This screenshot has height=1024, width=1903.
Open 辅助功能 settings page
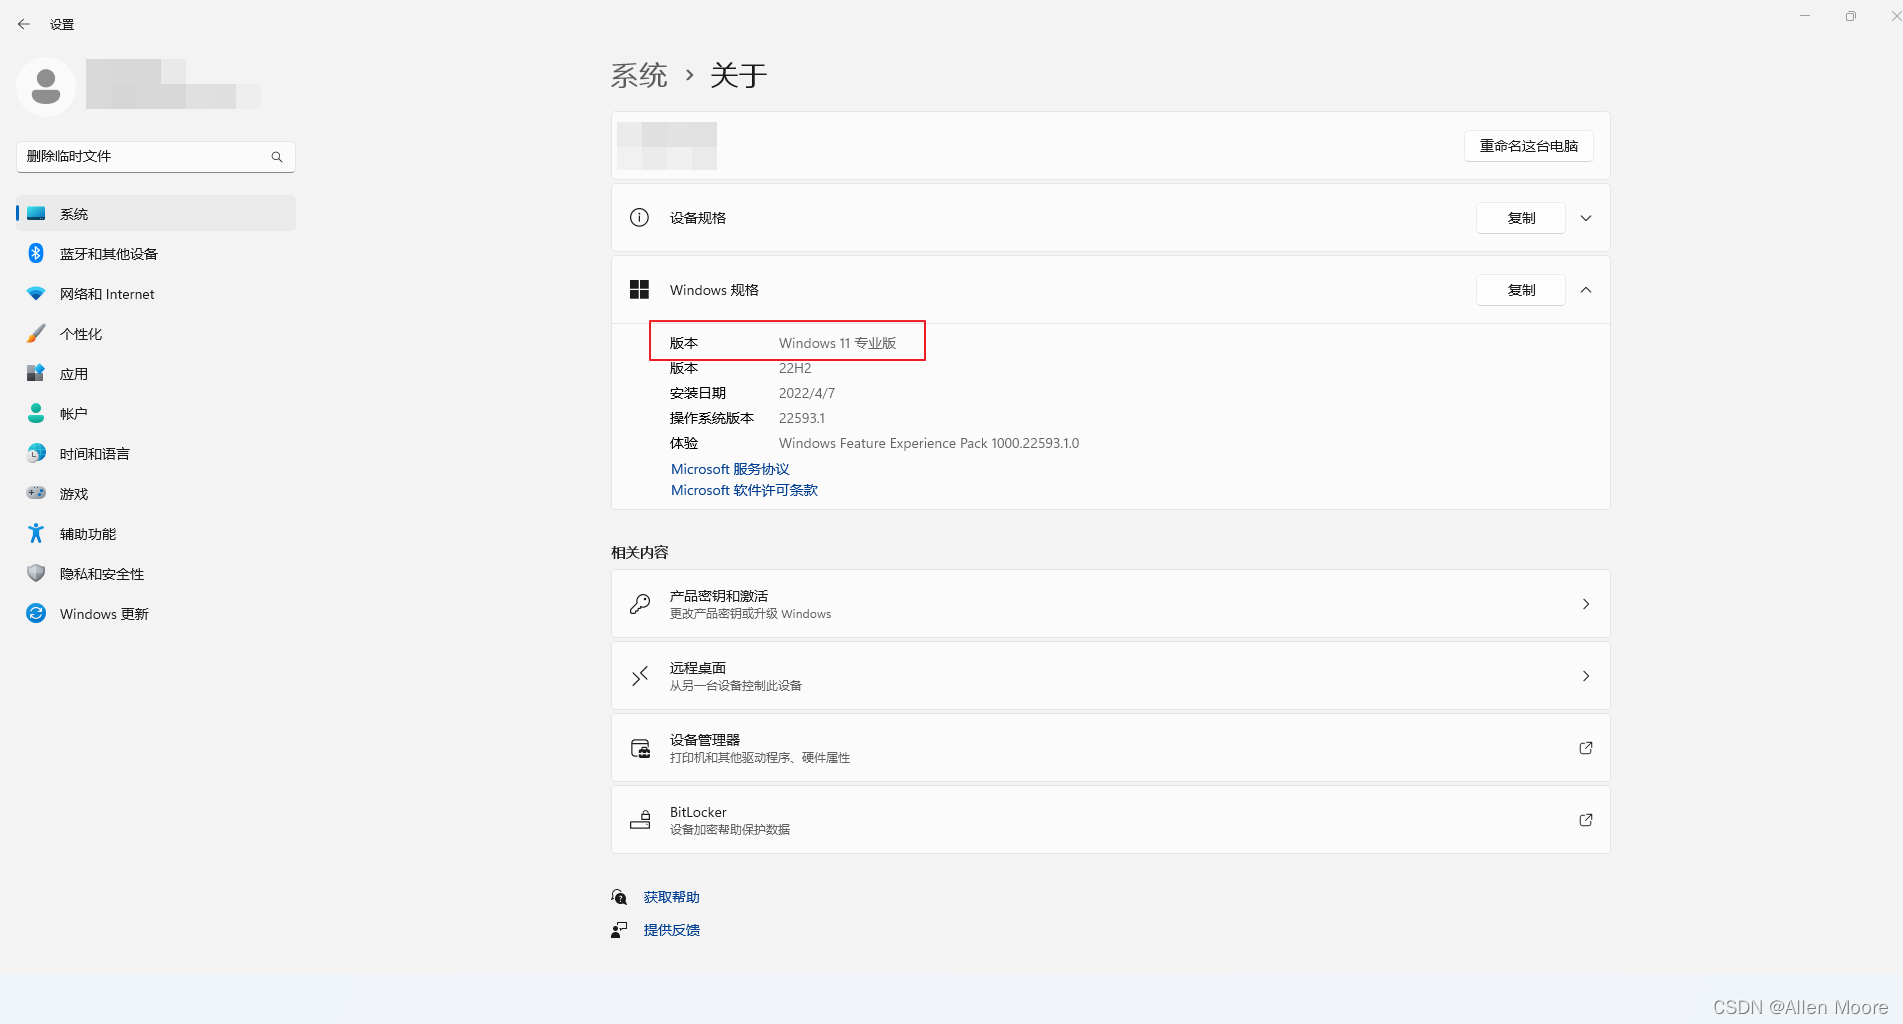pos(156,533)
